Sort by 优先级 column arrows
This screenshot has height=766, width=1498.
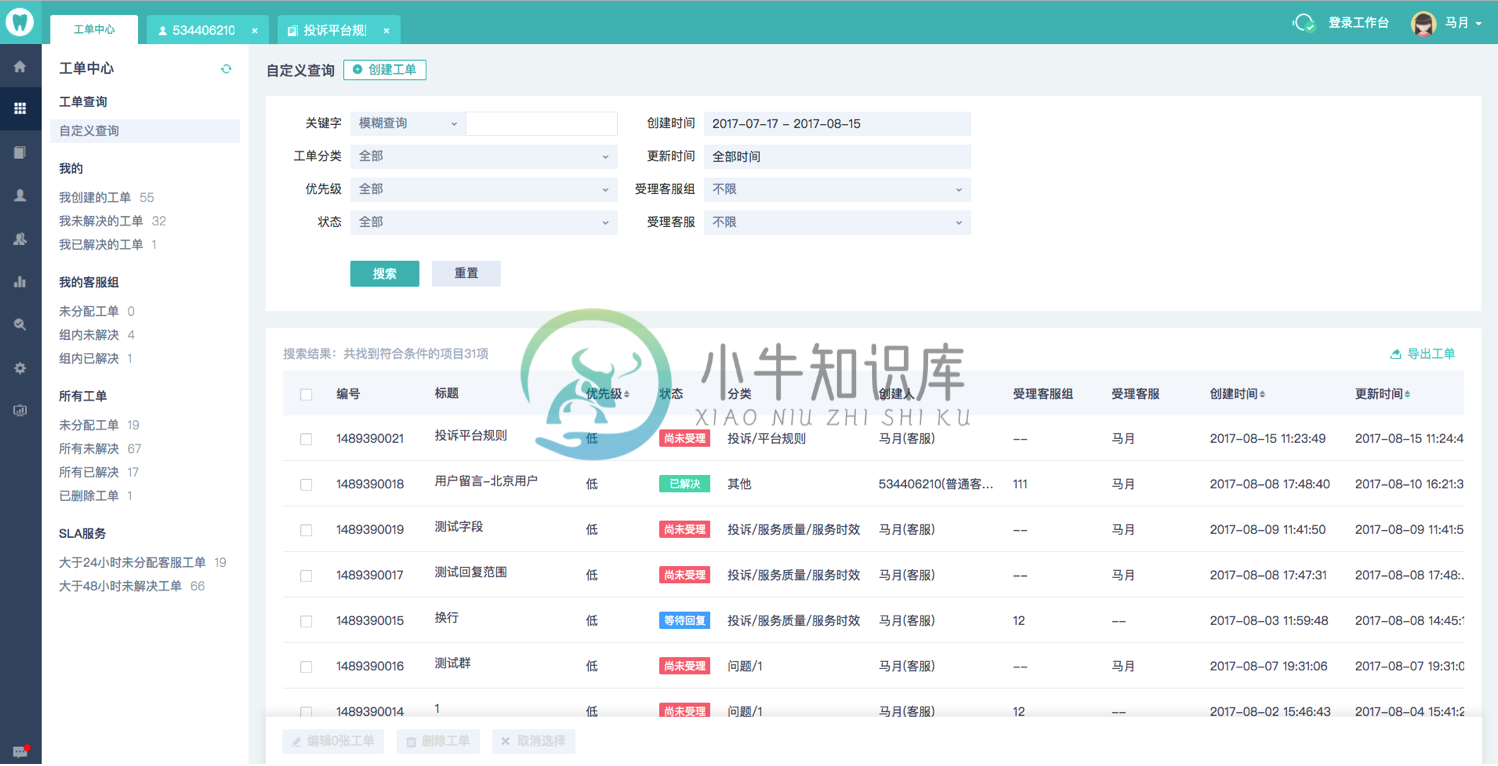click(627, 394)
